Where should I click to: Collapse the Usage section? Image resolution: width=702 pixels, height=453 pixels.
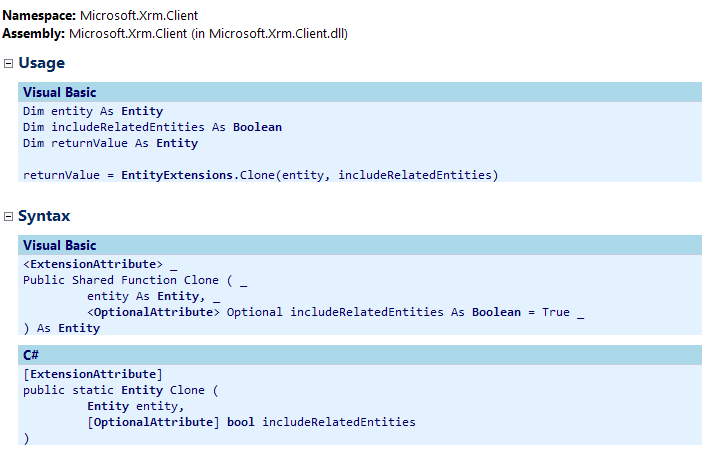point(8,64)
